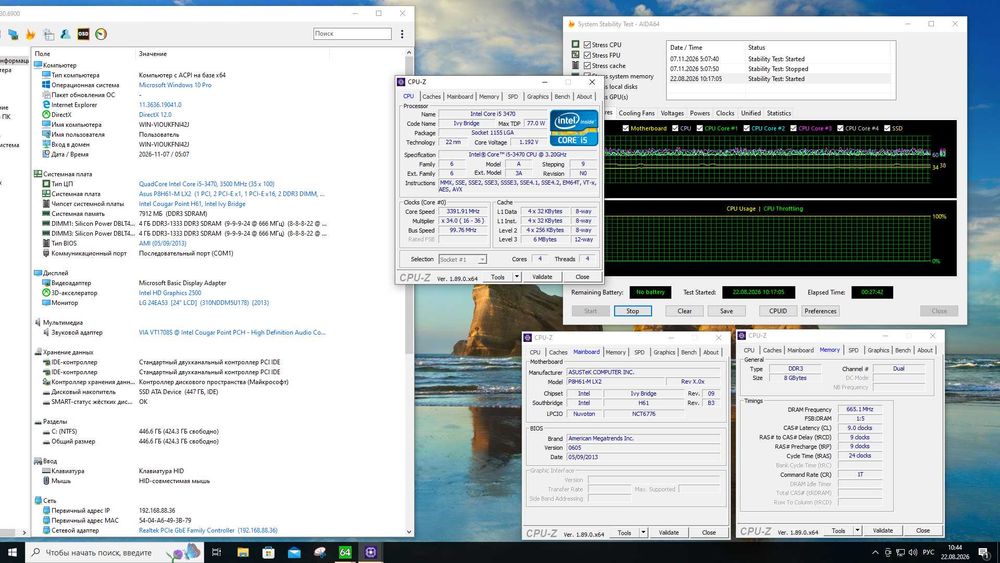Toggle the Motherboard graph checkbox
This screenshot has width=1000, height=563.
tap(626, 128)
